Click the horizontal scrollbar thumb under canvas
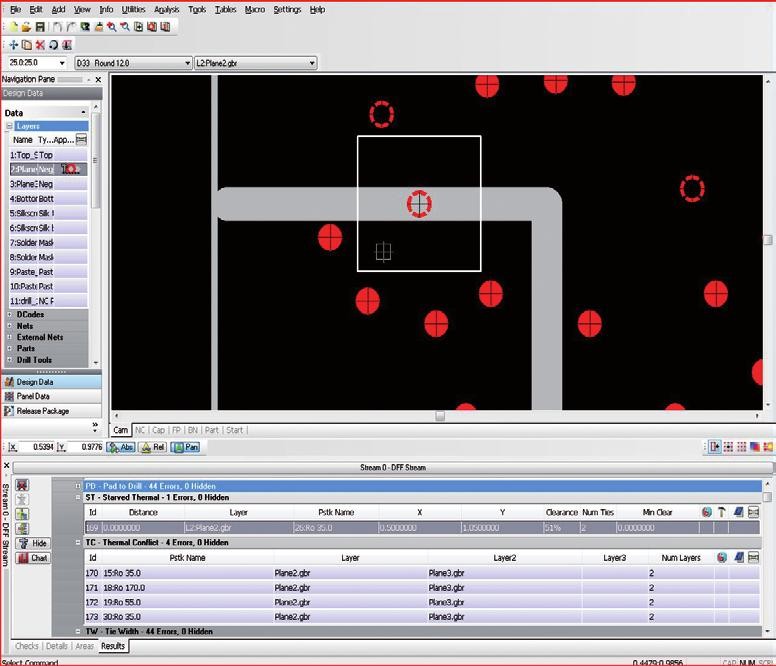The width and height of the screenshot is (776, 666). click(440, 416)
